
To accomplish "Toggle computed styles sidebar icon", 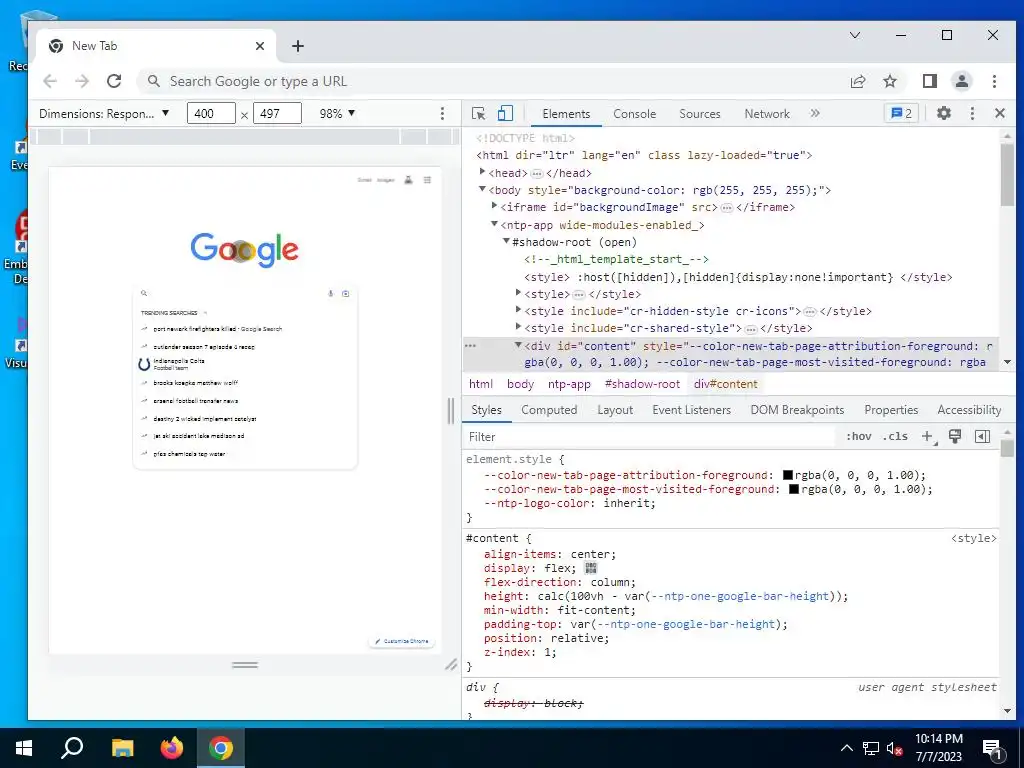I will pos(982,437).
